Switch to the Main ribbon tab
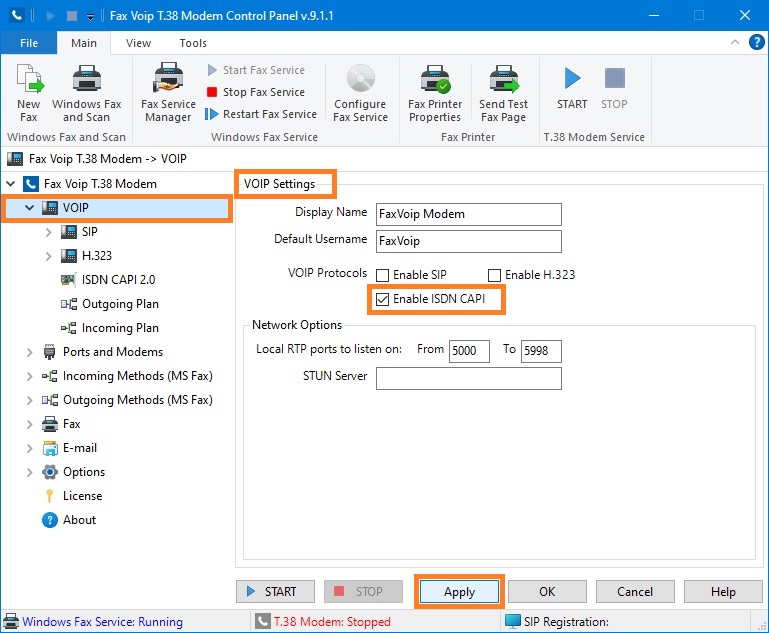 click(x=84, y=43)
